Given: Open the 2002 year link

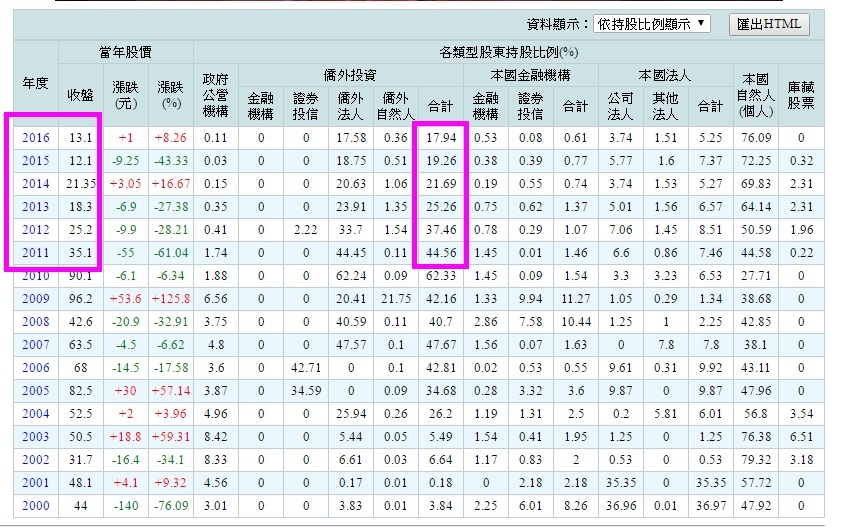Looking at the screenshot, I should pos(36,460).
